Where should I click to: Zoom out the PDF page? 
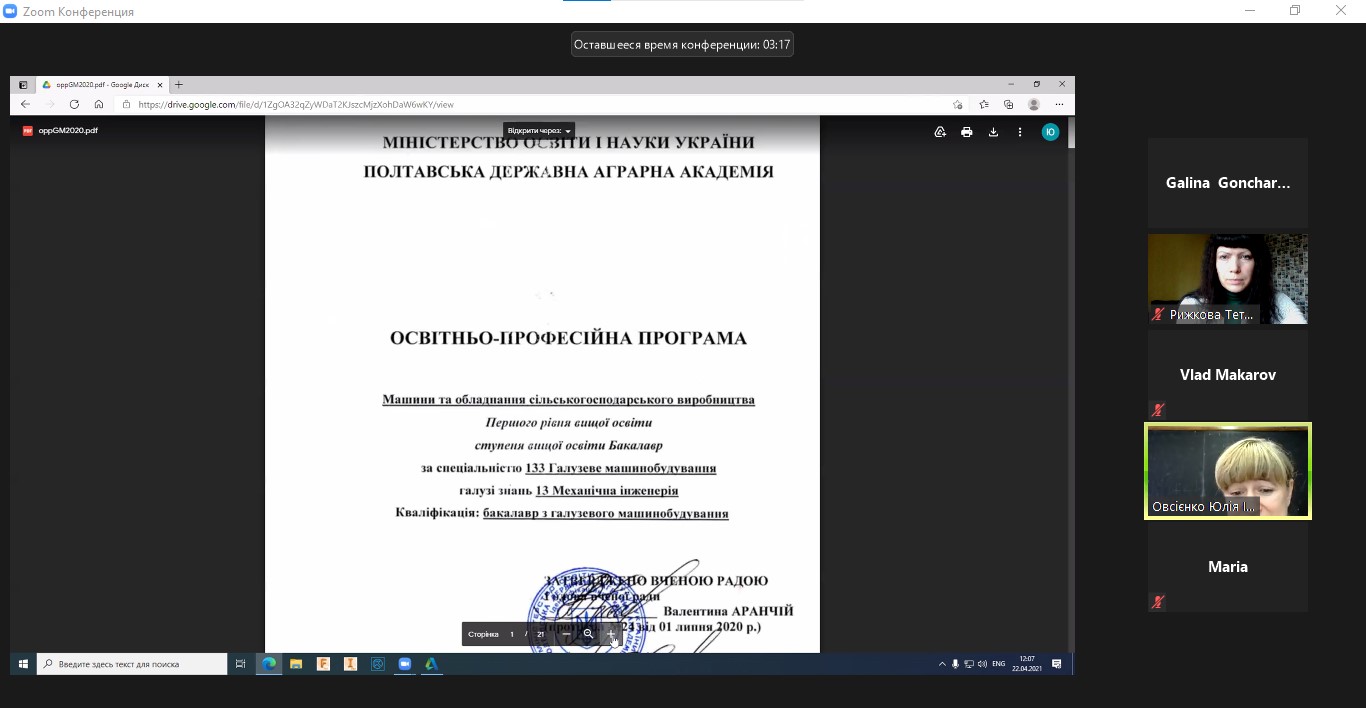566,634
